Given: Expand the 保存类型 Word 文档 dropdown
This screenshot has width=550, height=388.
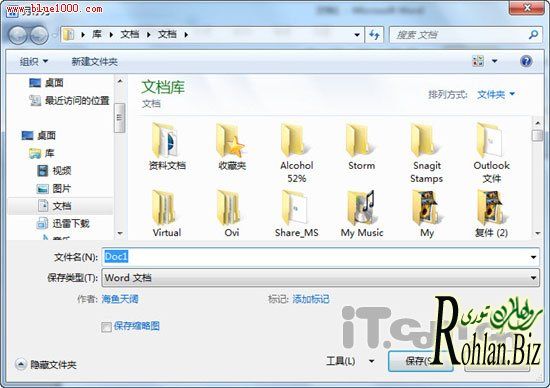Looking at the screenshot, I should tap(321, 278).
